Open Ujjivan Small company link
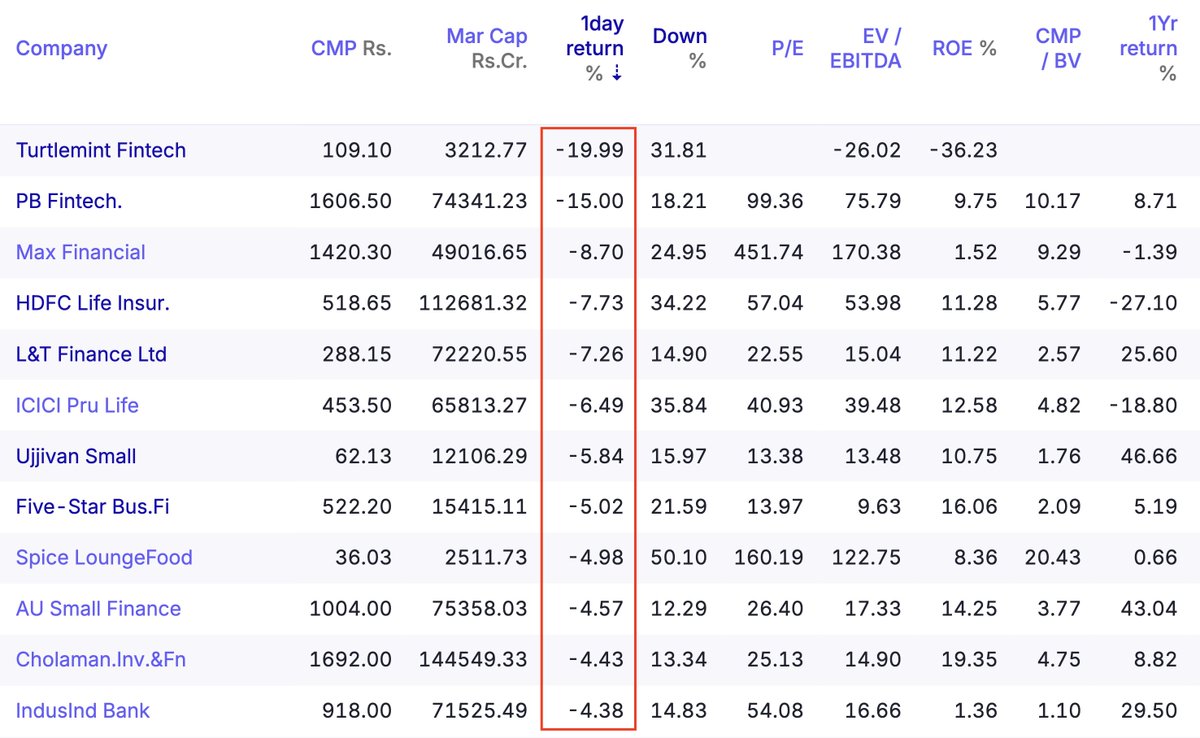Image resolution: width=1200 pixels, height=738 pixels. 76,456
